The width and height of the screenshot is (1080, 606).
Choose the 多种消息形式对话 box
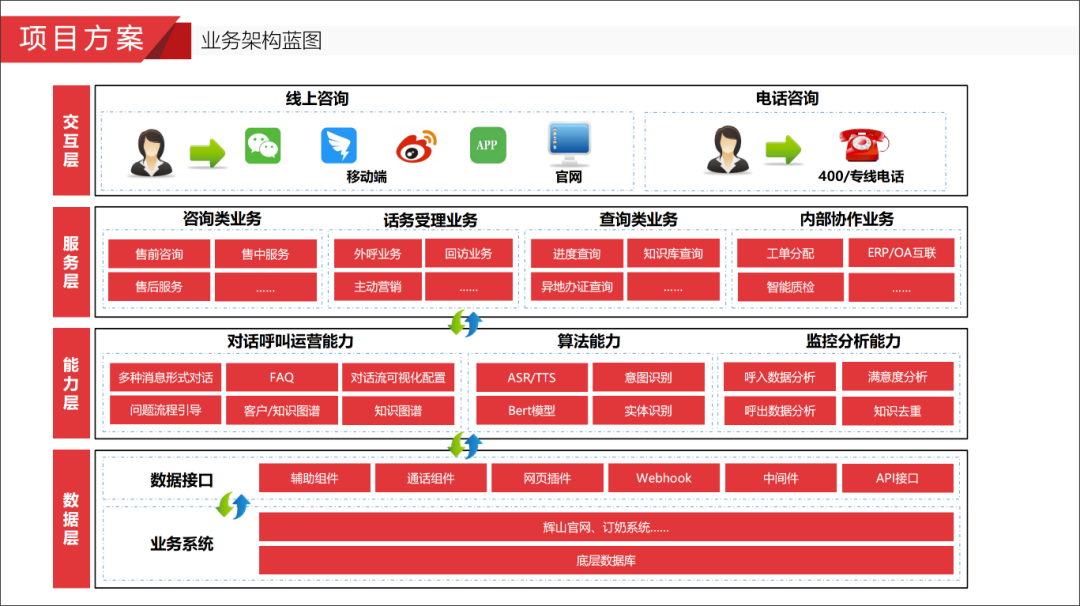pyautogui.click(x=165, y=377)
